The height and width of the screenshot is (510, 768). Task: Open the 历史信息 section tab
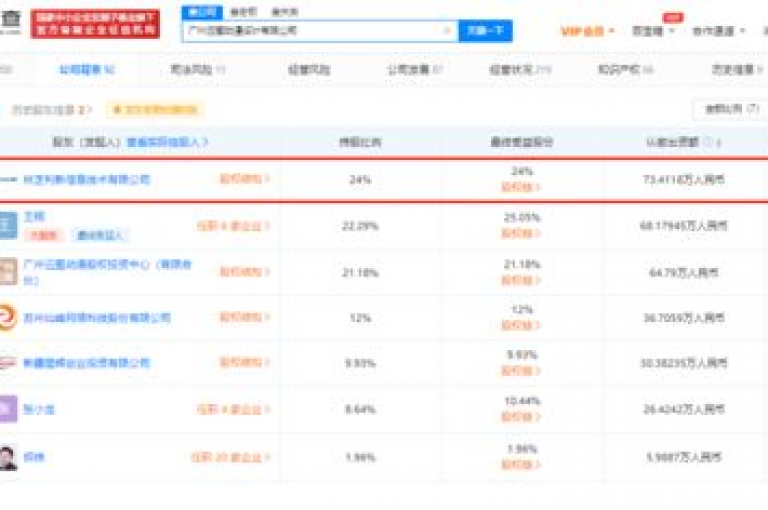[737, 70]
